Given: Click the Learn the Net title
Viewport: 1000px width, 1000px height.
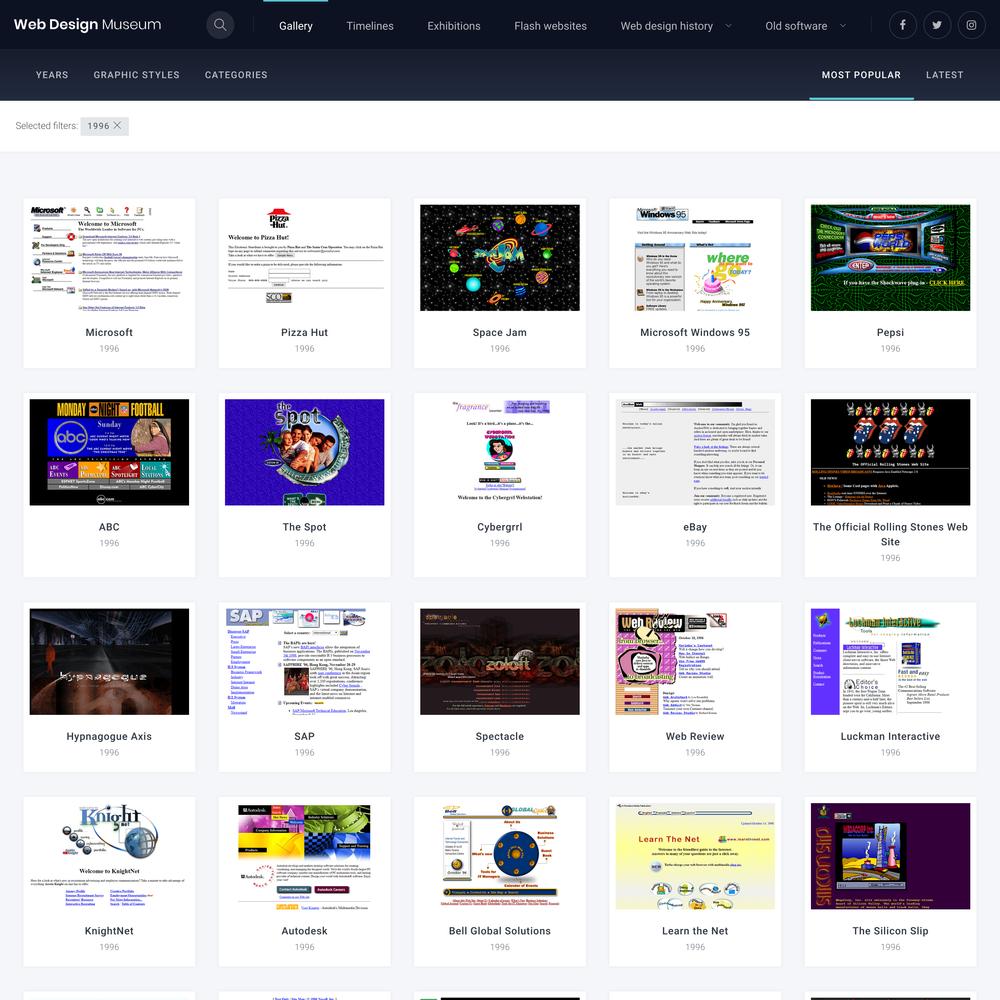Looking at the screenshot, I should 695,930.
